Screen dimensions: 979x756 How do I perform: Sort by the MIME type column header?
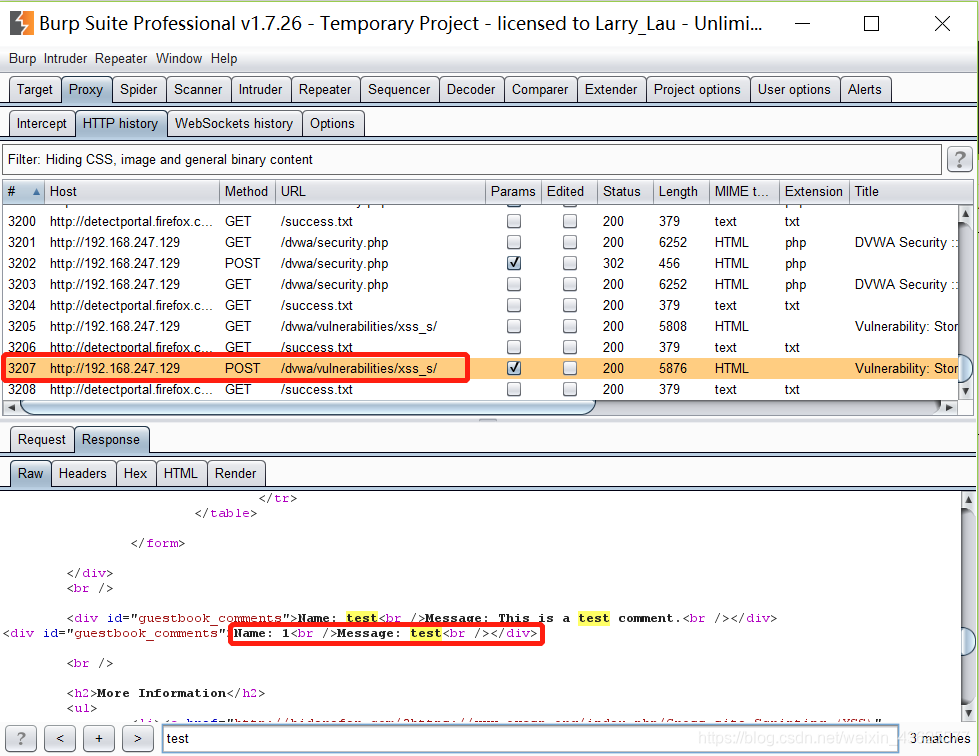click(744, 192)
